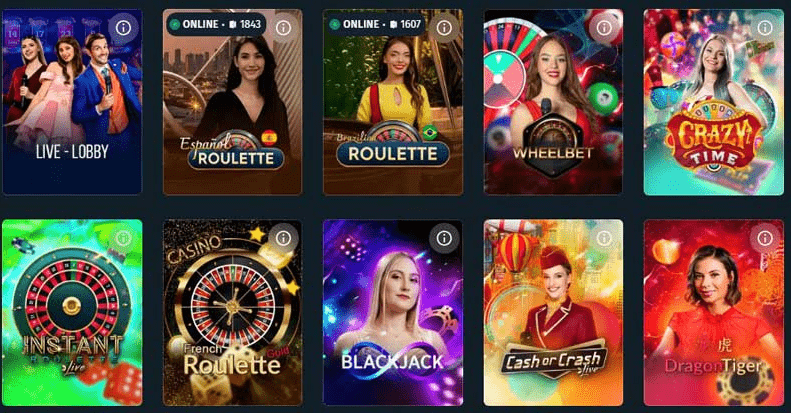Open Dragon Tiger info icon

click(764, 238)
